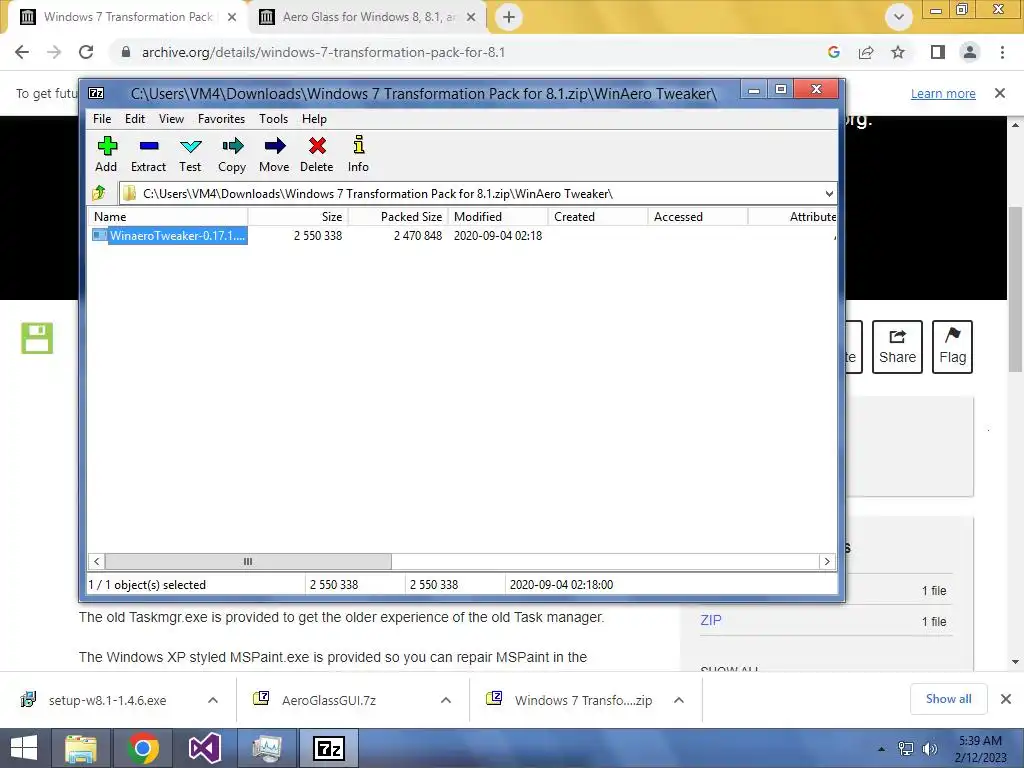Expand the 7-Zip address path dropdown

click(x=829, y=194)
